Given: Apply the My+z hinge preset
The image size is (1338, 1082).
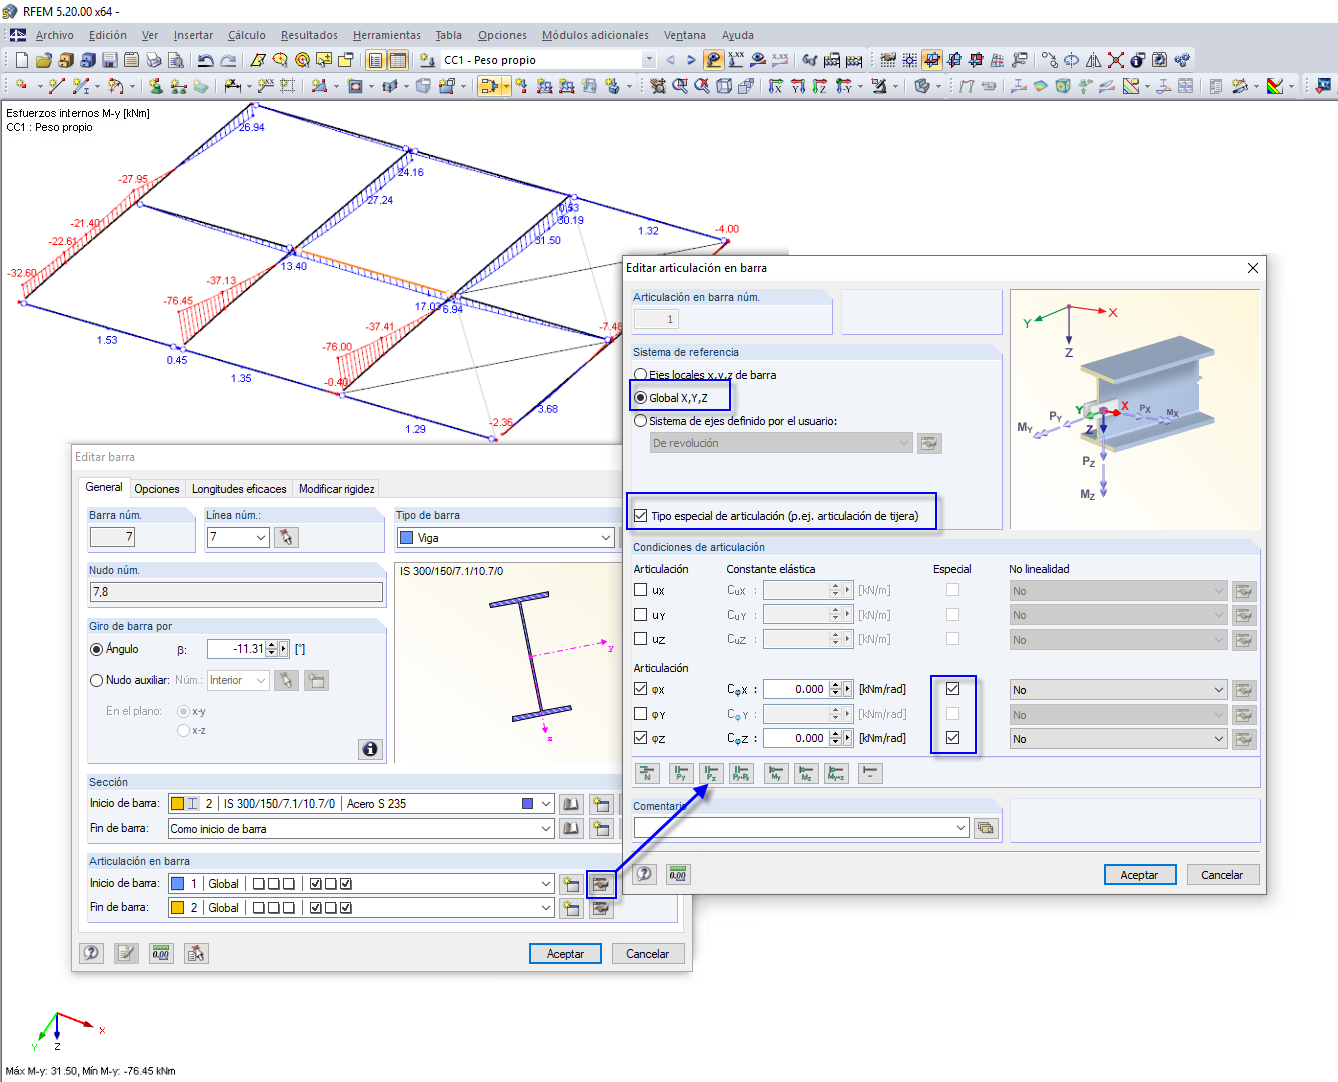Looking at the screenshot, I should 838,772.
